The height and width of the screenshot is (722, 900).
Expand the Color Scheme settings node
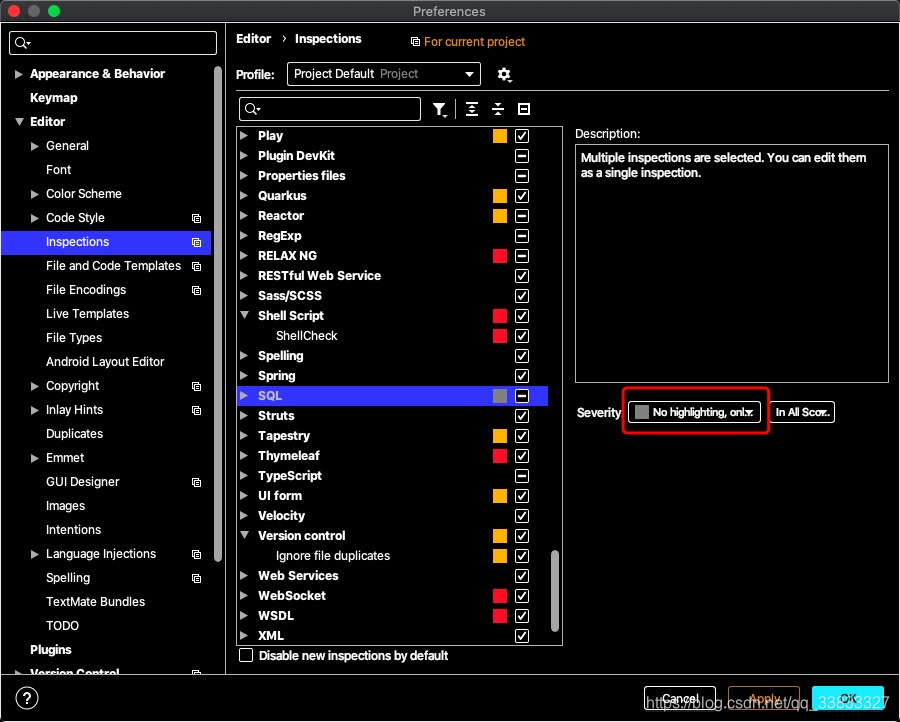click(x=34, y=195)
